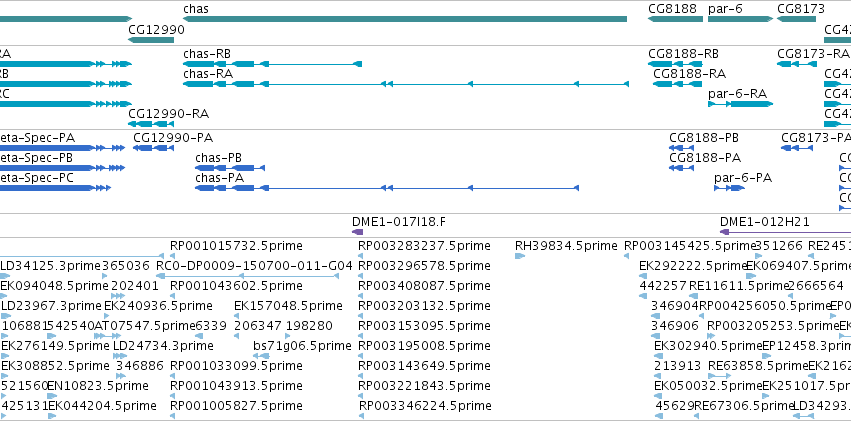Select the chas gene bar
The height and width of the screenshot is (421, 851).
[405, 20]
